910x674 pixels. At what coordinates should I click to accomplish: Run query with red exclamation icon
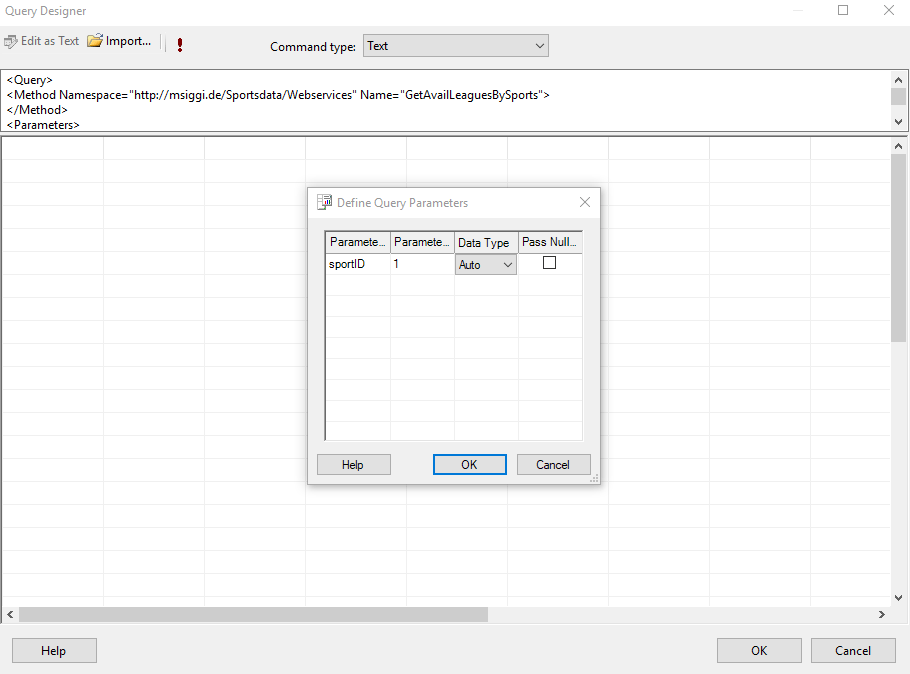[179, 45]
